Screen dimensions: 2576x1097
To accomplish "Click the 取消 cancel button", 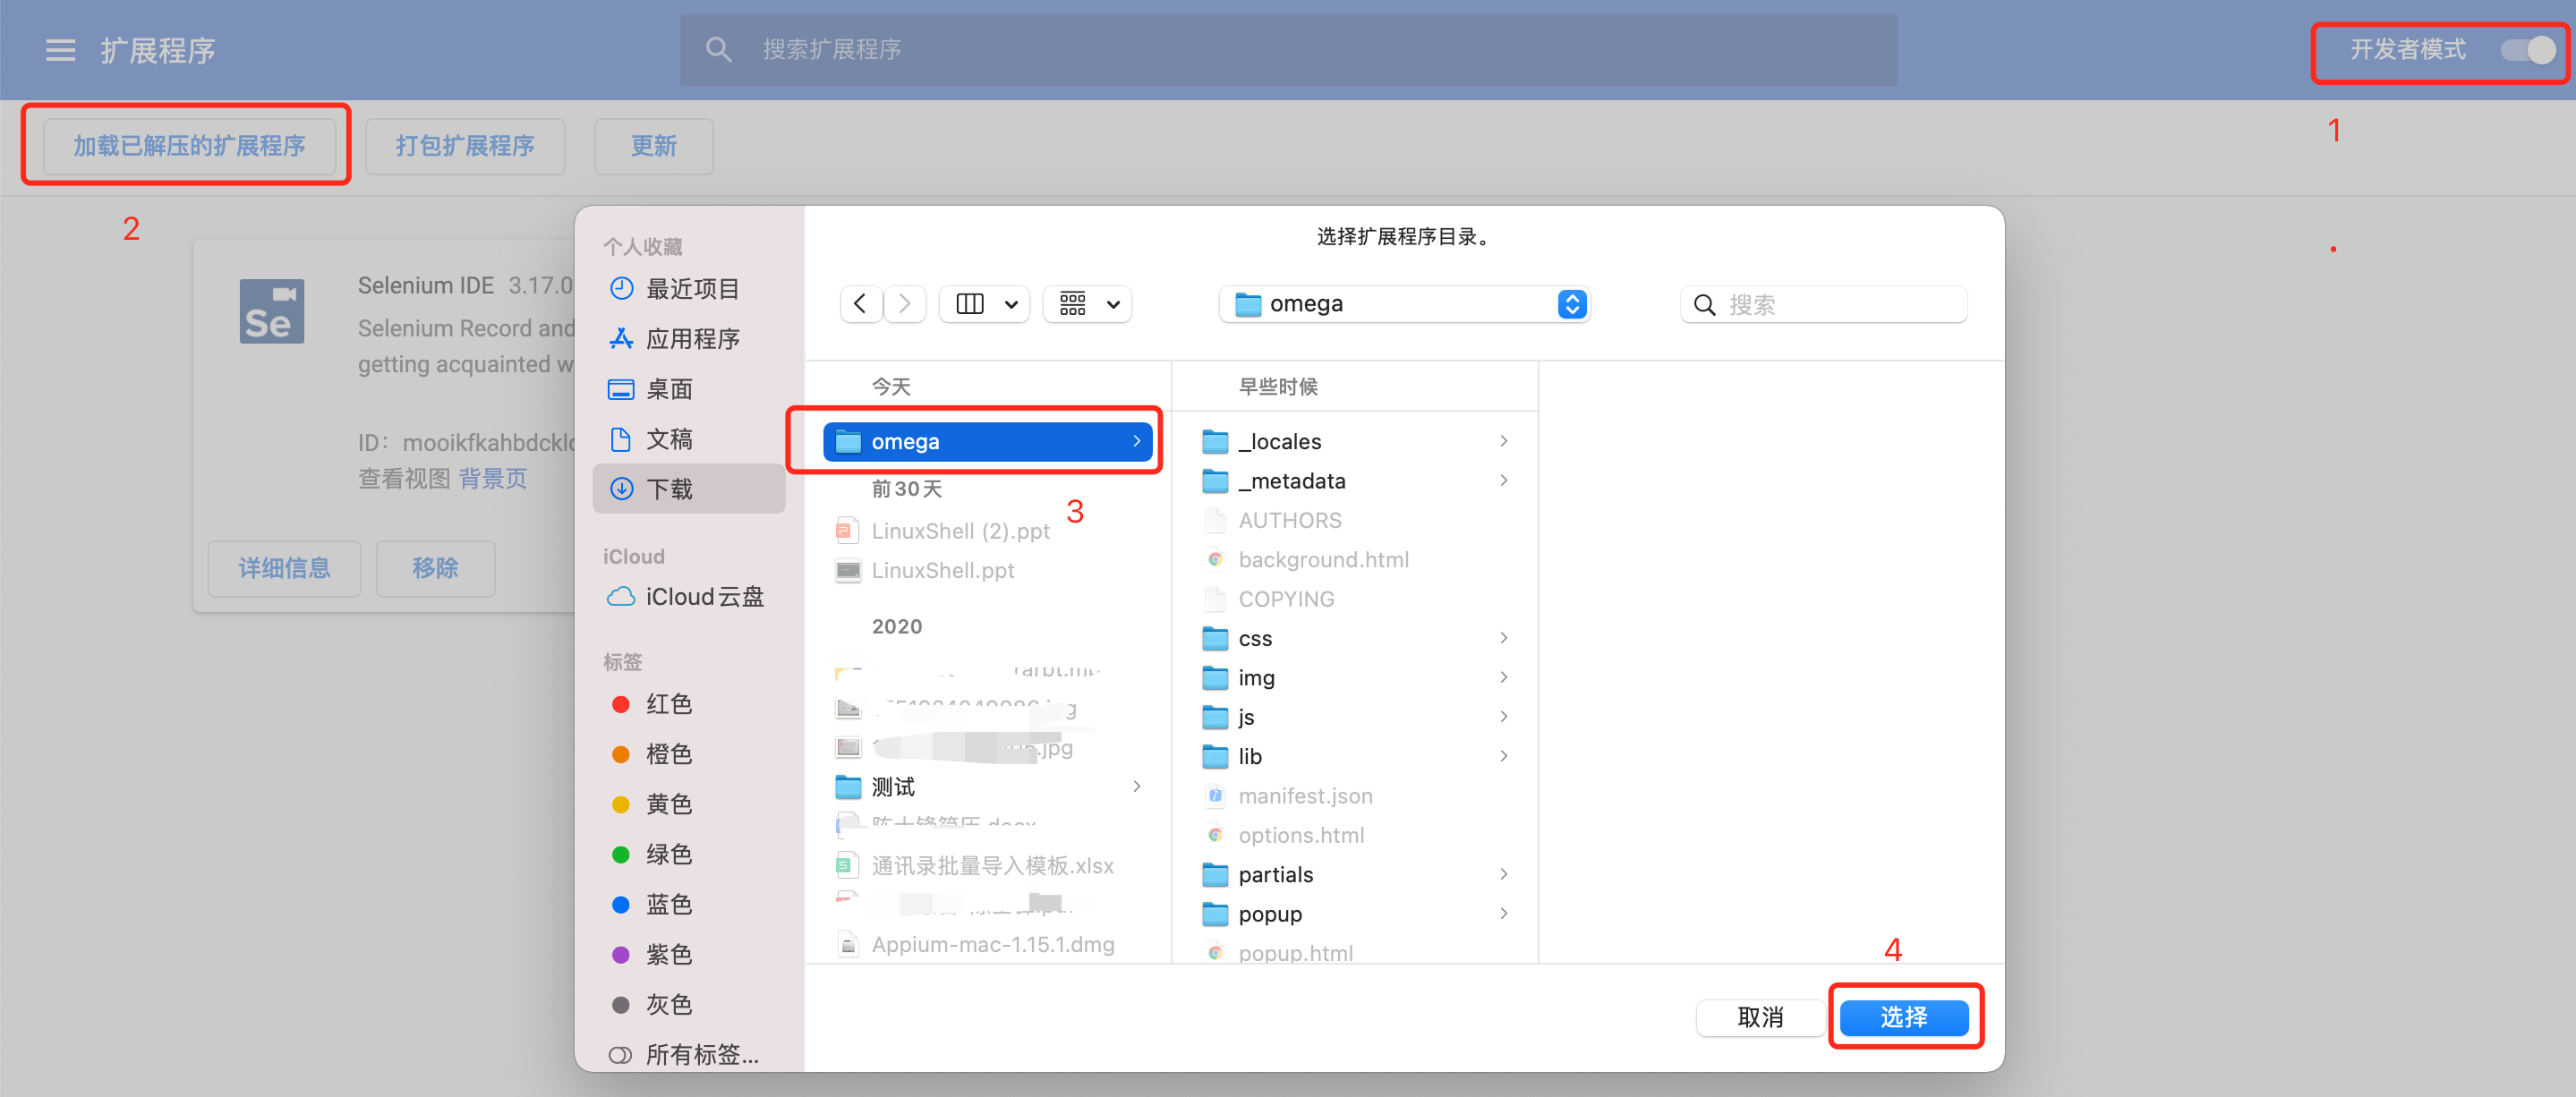I will click(x=1759, y=1017).
